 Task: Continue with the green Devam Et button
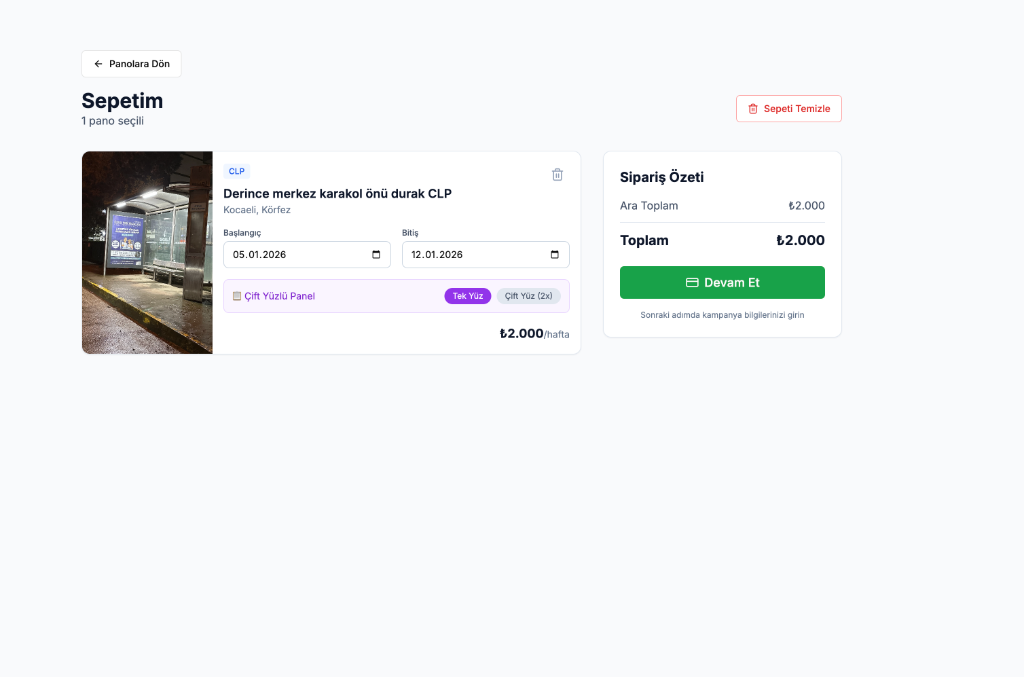click(x=722, y=282)
